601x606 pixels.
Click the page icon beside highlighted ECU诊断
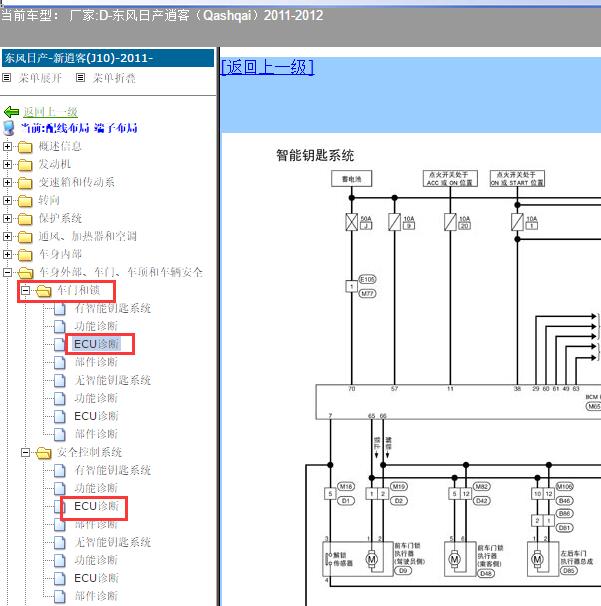pos(60,344)
